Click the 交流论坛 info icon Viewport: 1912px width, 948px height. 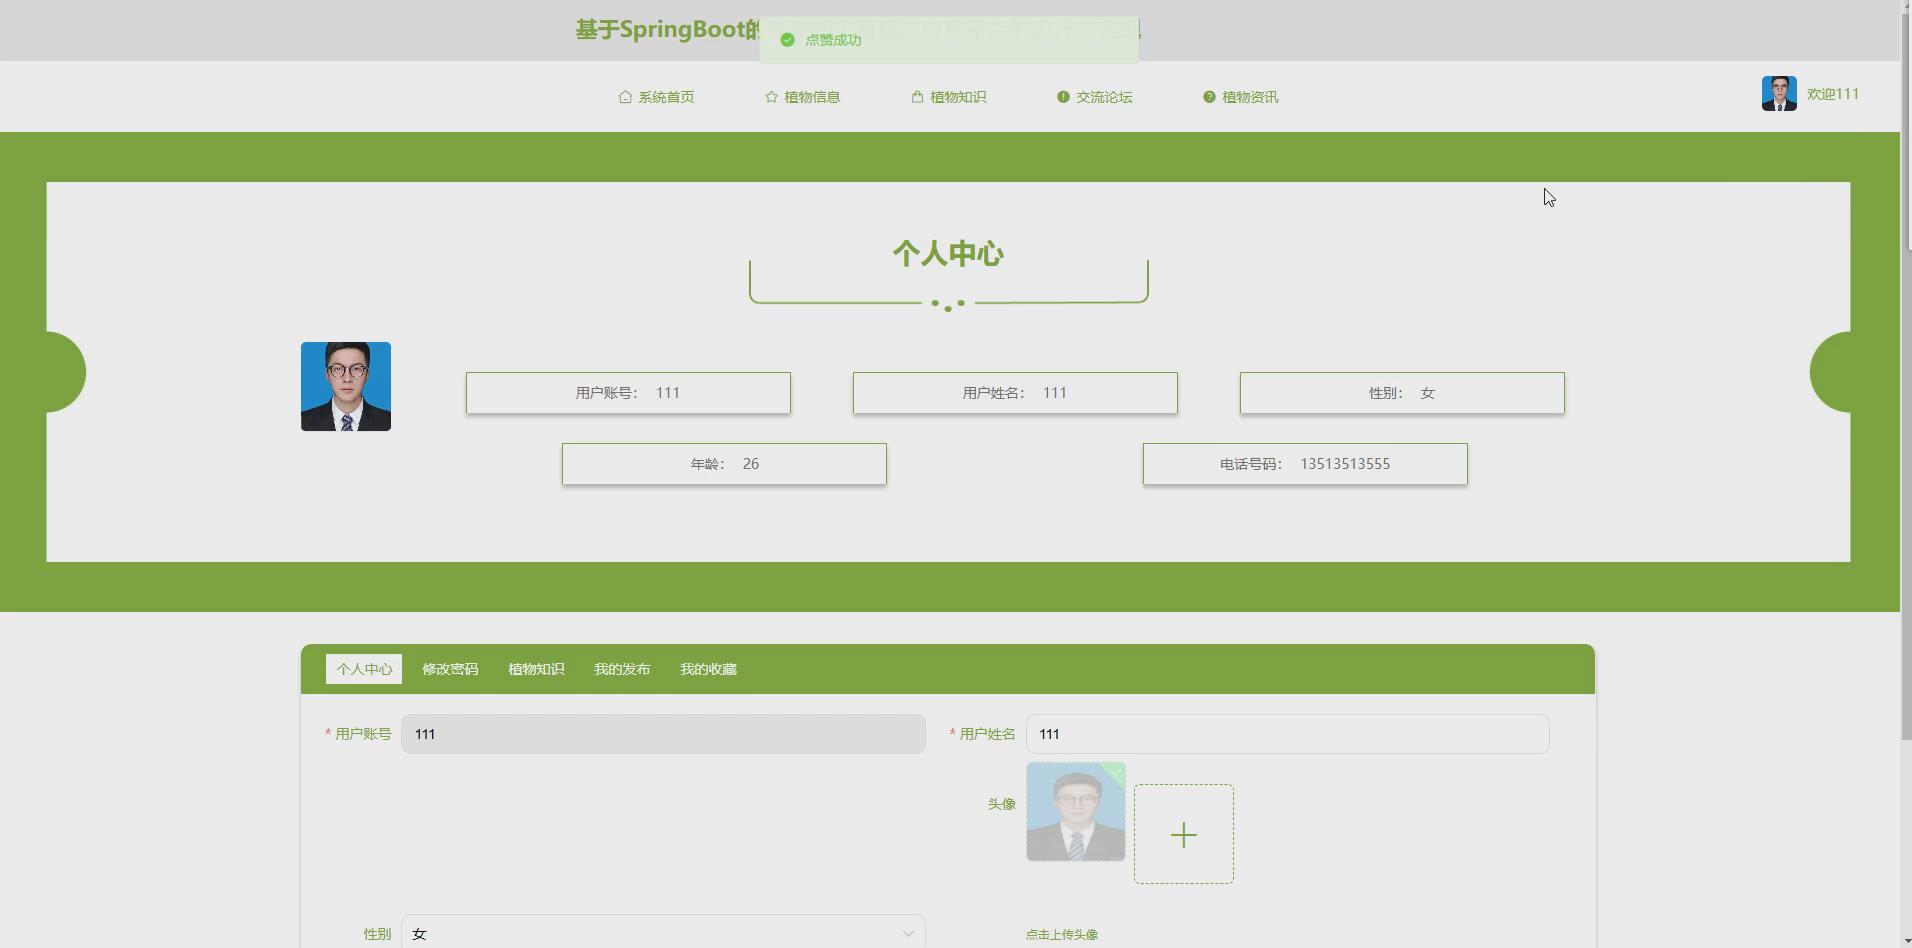tap(1061, 96)
